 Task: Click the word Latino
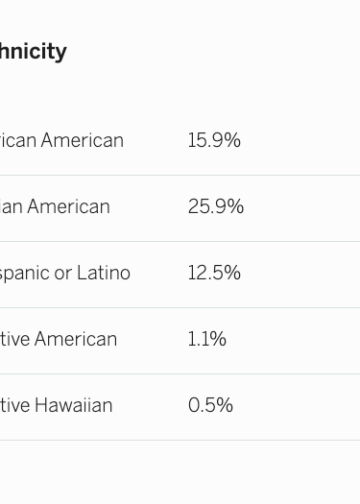[103, 273]
